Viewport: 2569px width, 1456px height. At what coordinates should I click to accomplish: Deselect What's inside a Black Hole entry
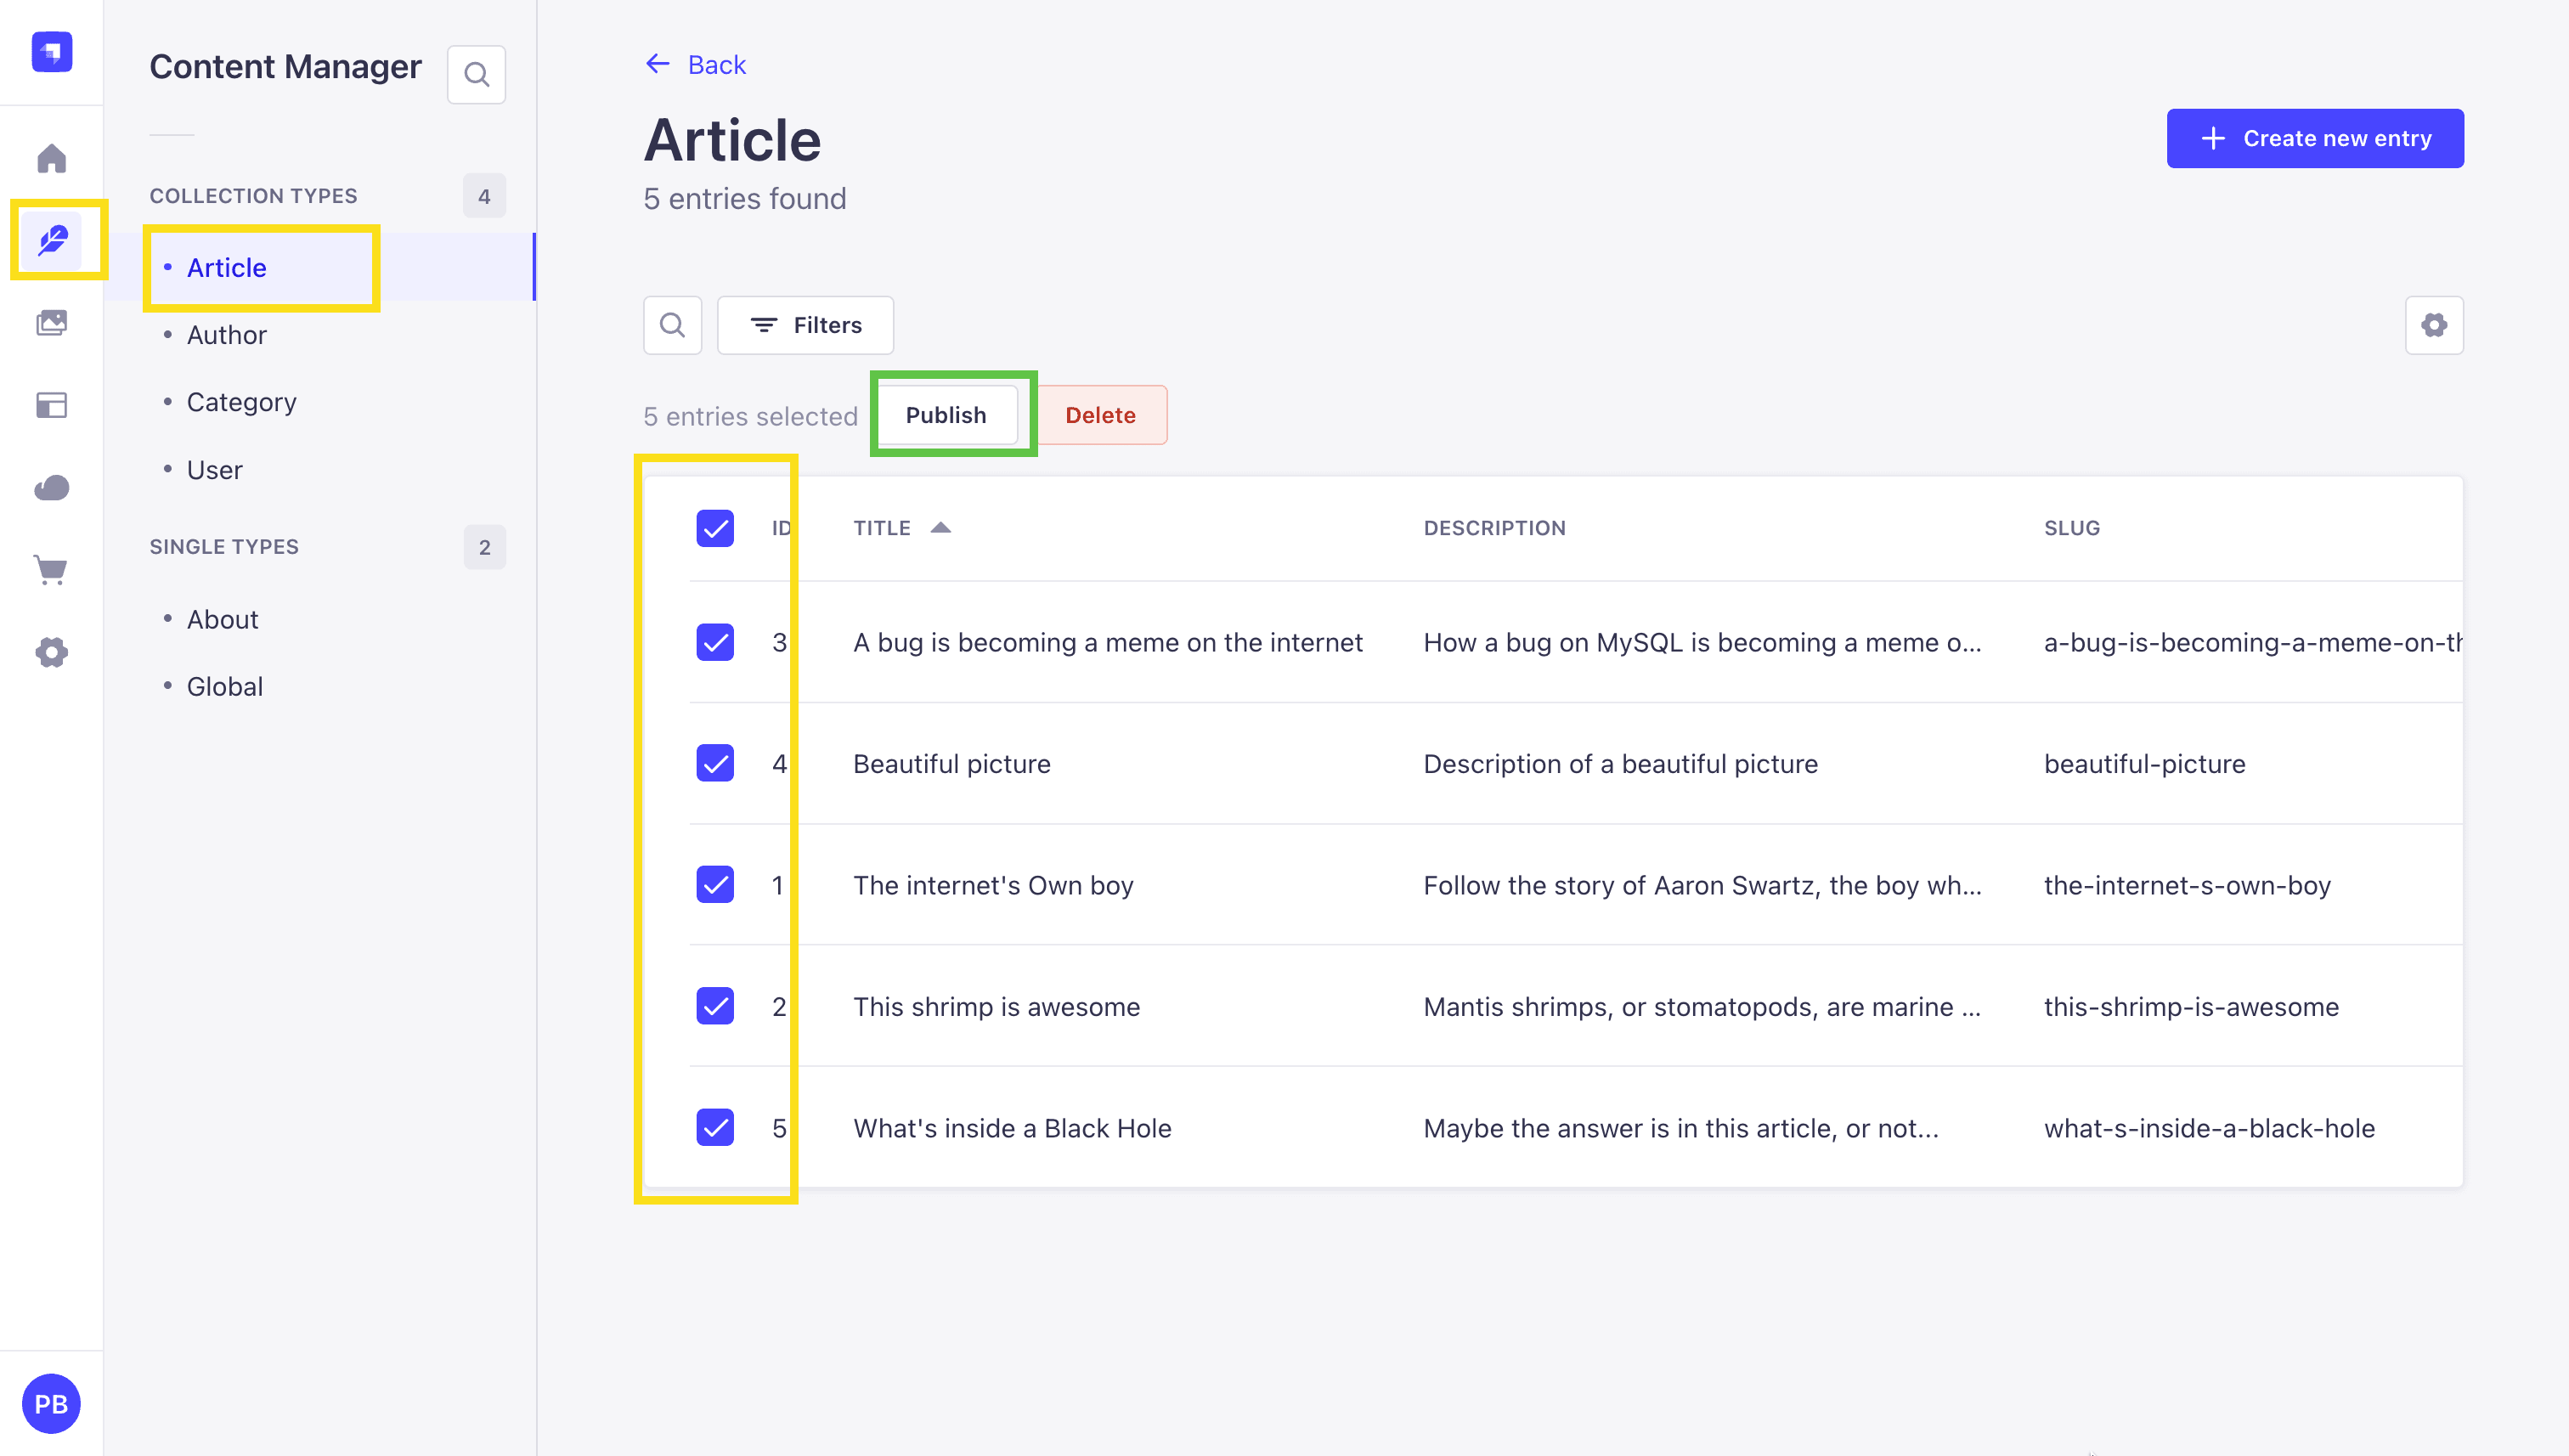(x=715, y=1128)
